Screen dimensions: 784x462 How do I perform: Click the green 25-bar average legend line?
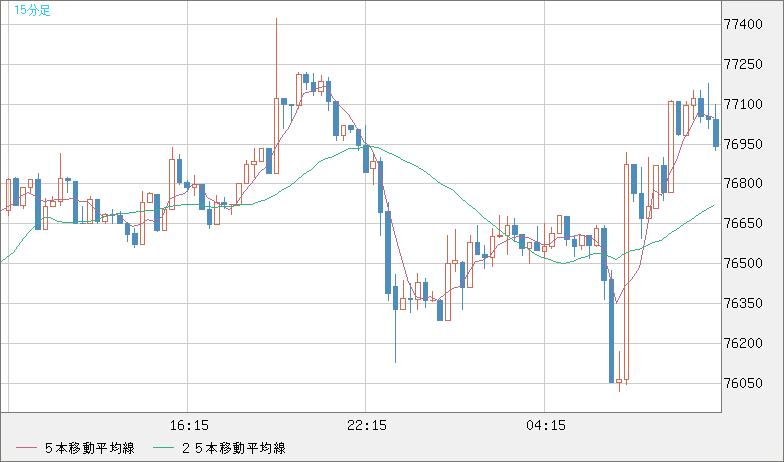tap(163, 448)
